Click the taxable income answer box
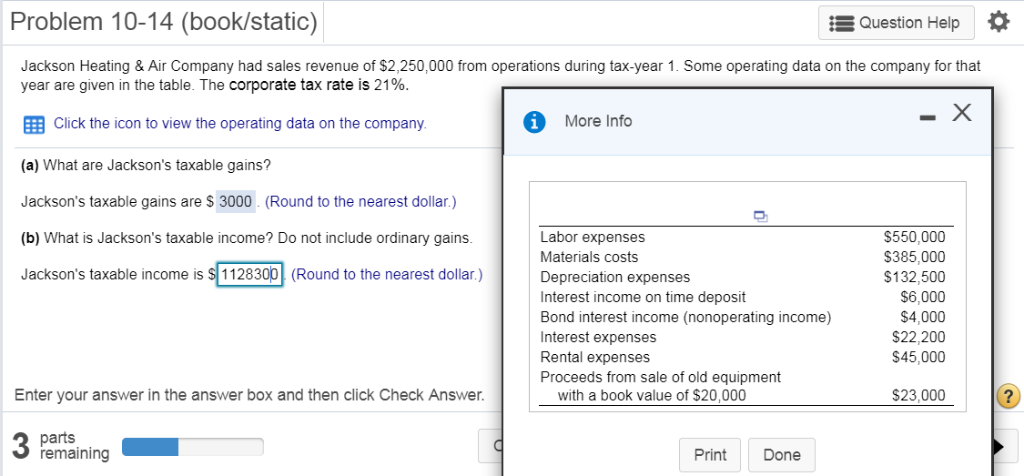 click(249, 274)
